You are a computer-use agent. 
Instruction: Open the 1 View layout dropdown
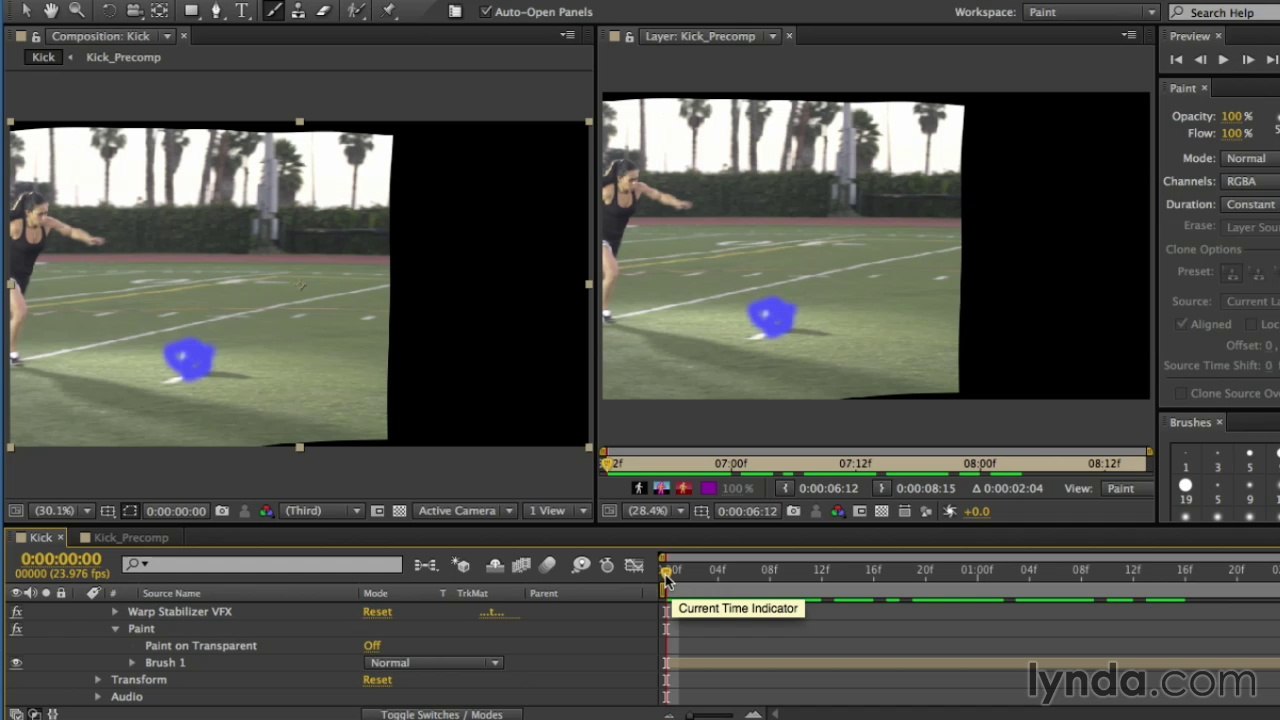click(x=557, y=511)
